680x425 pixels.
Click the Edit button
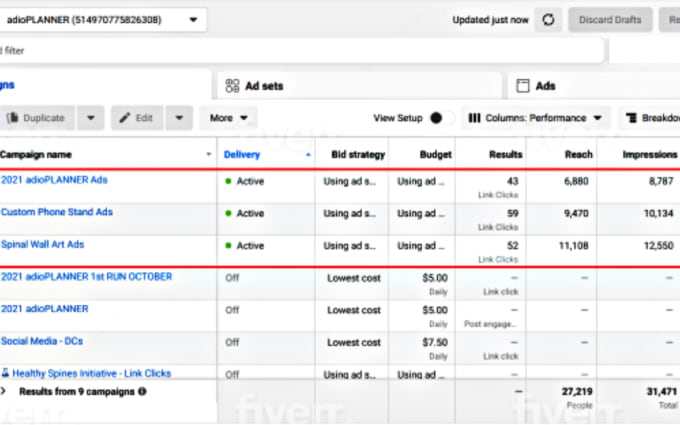(x=137, y=118)
